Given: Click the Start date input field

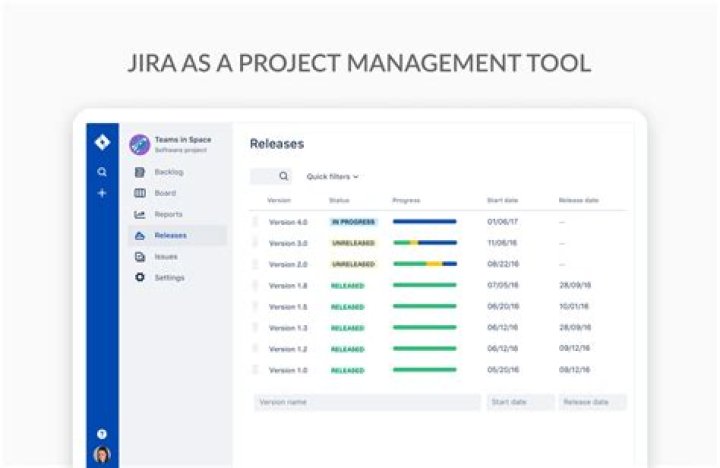Looking at the screenshot, I should click(520, 402).
